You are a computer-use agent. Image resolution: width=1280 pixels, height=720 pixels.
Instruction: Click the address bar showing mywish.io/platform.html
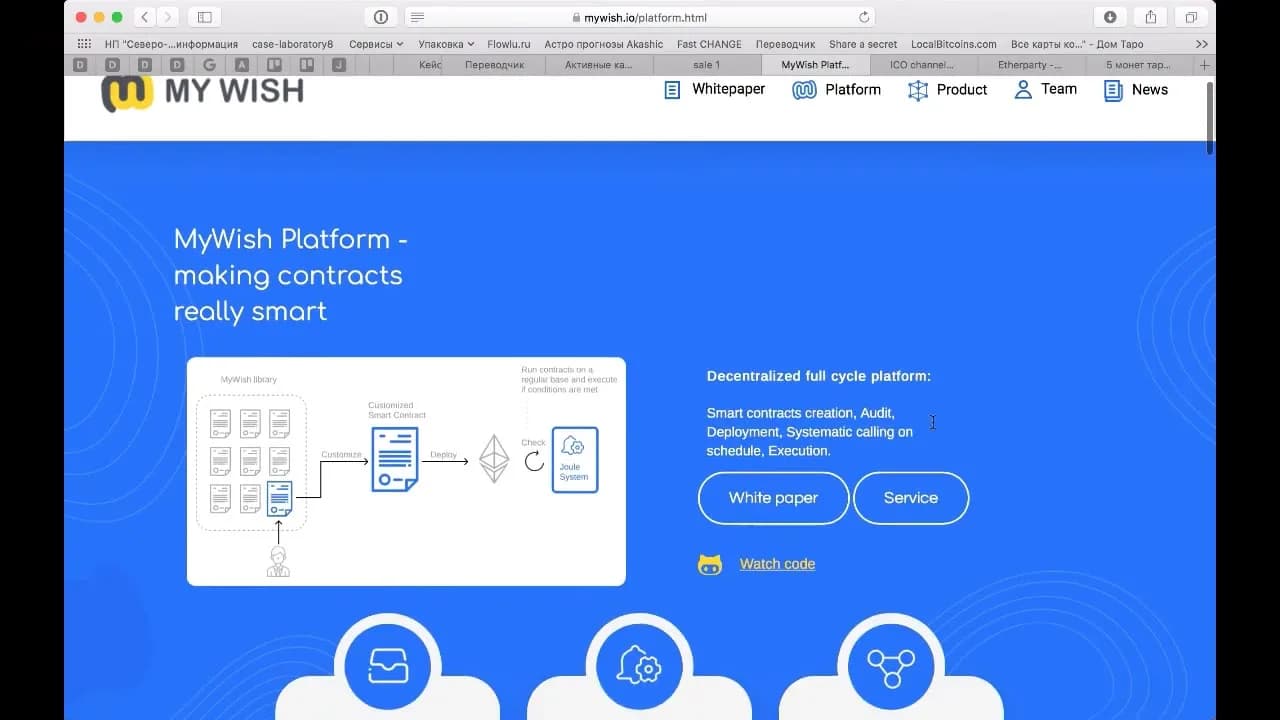pyautogui.click(x=640, y=17)
